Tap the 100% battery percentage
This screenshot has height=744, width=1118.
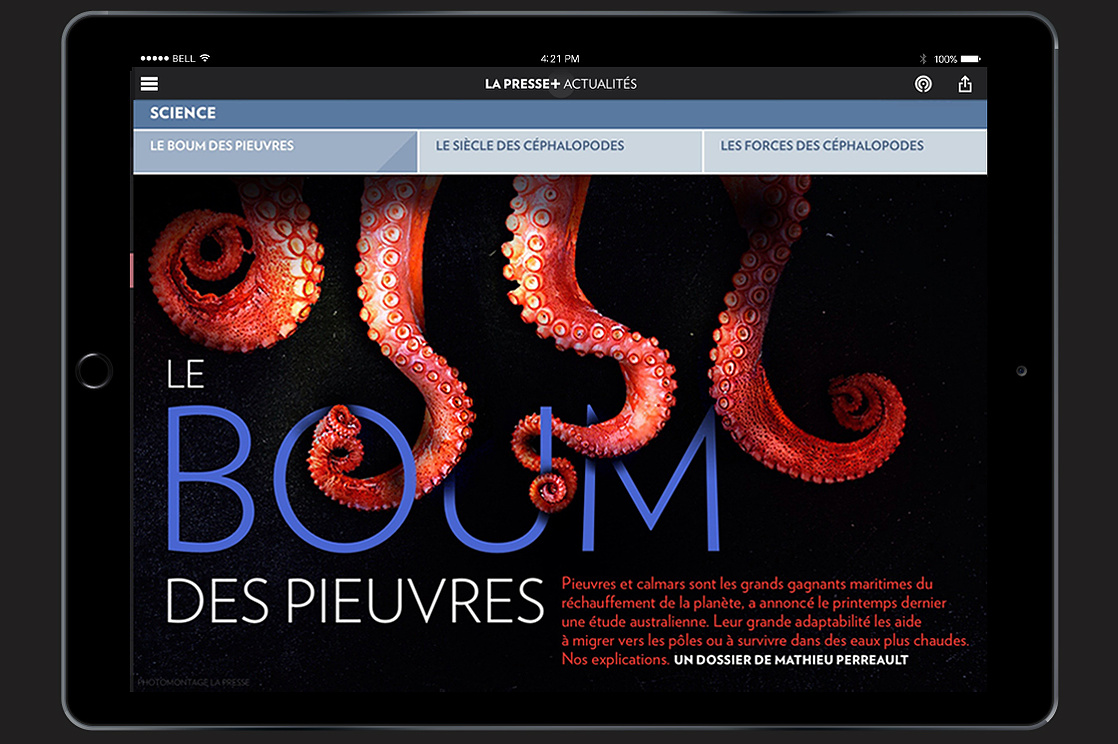(945, 59)
